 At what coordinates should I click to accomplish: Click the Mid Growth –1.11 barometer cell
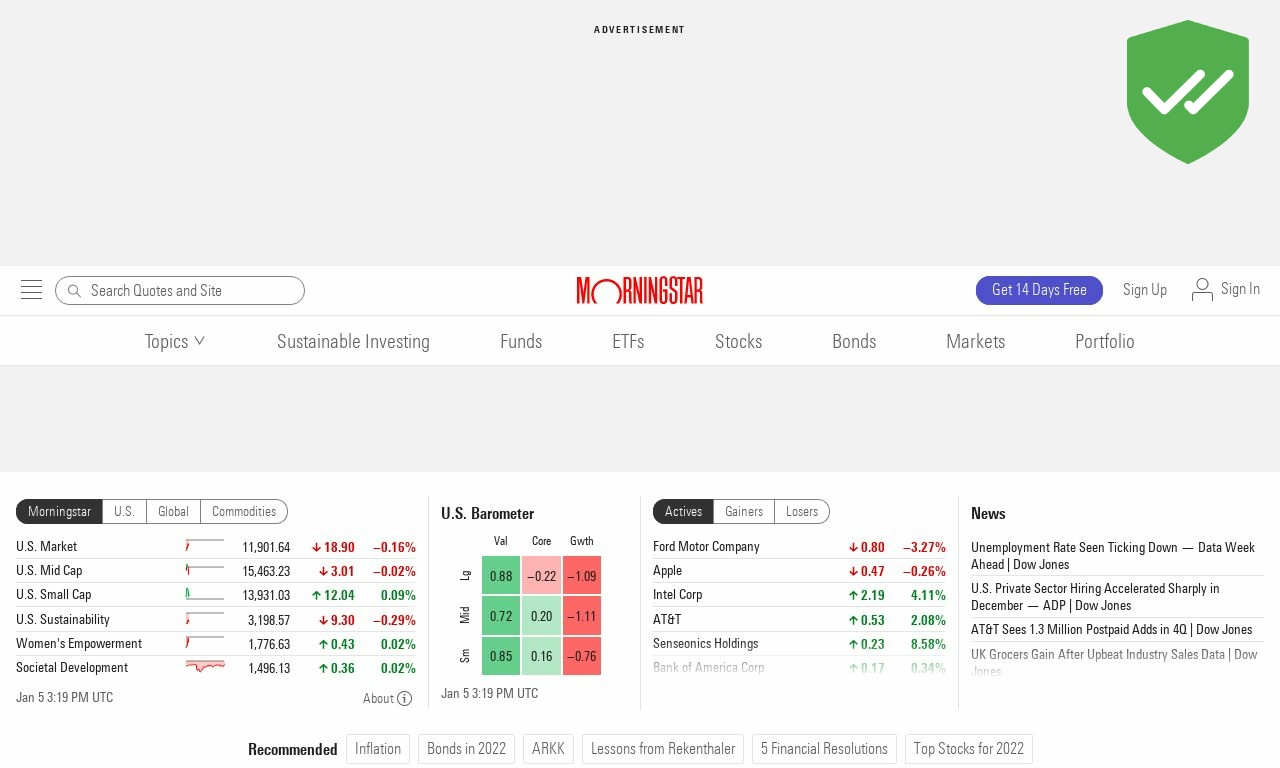click(x=582, y=616)
